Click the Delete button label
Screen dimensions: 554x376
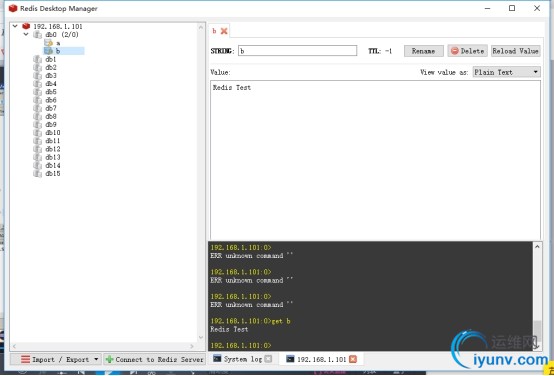472,51
